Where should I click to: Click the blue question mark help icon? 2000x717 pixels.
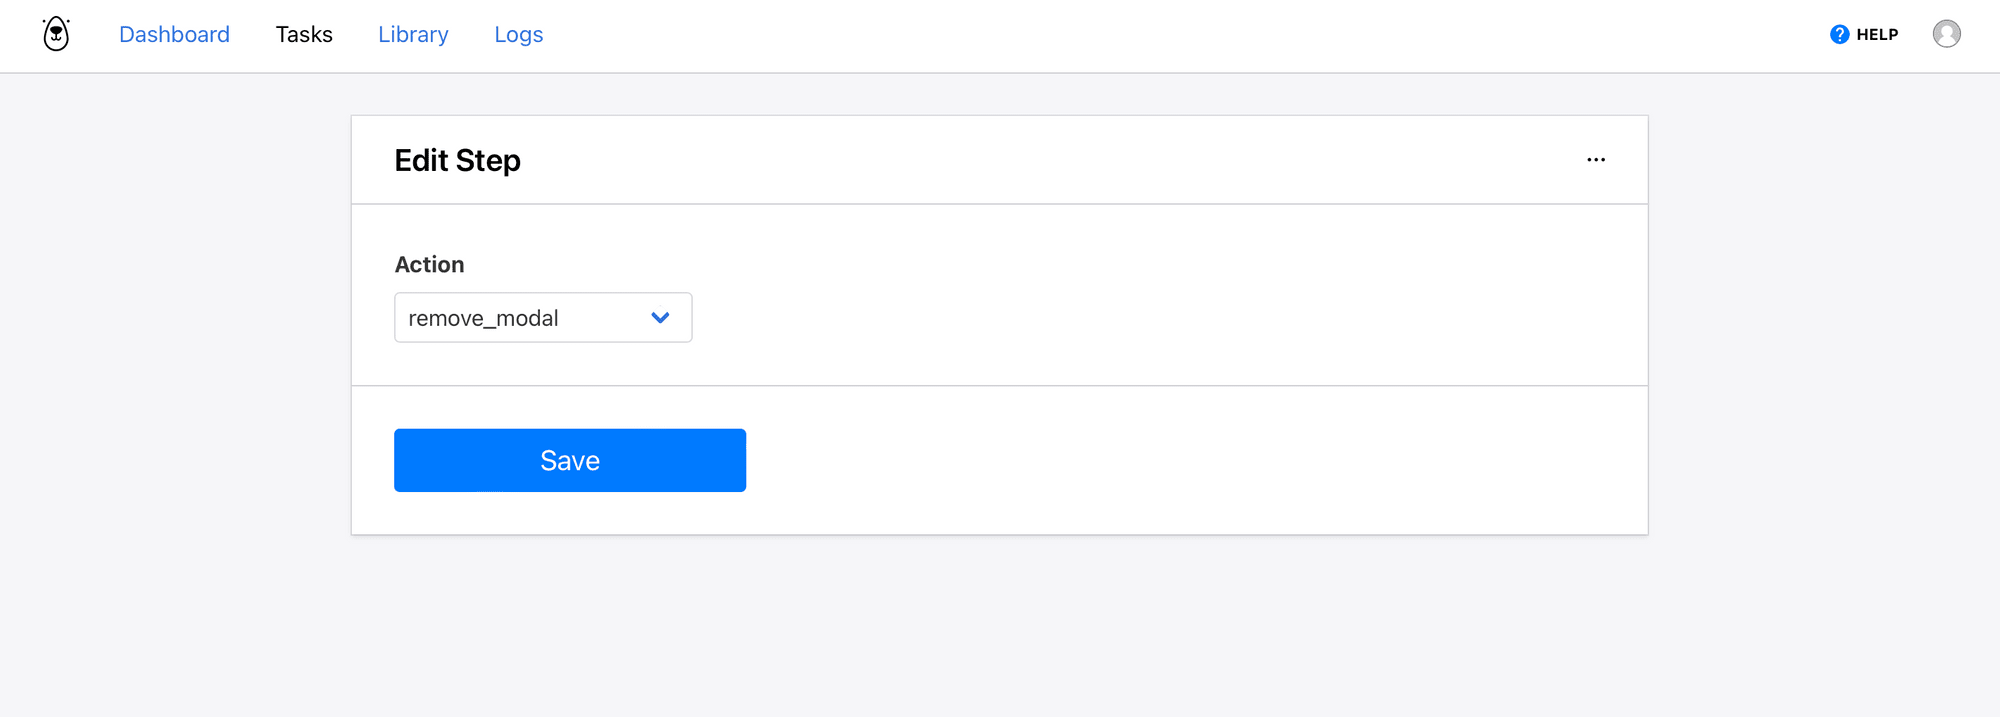tap(1839, 34)
